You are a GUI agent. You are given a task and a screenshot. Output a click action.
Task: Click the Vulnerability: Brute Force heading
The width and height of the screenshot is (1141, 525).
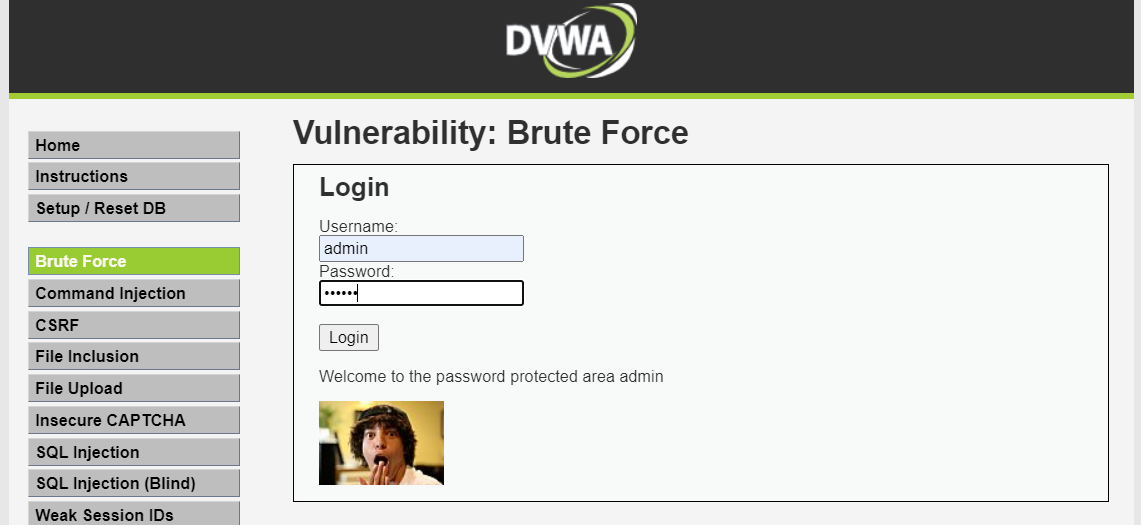coord(490,133)
